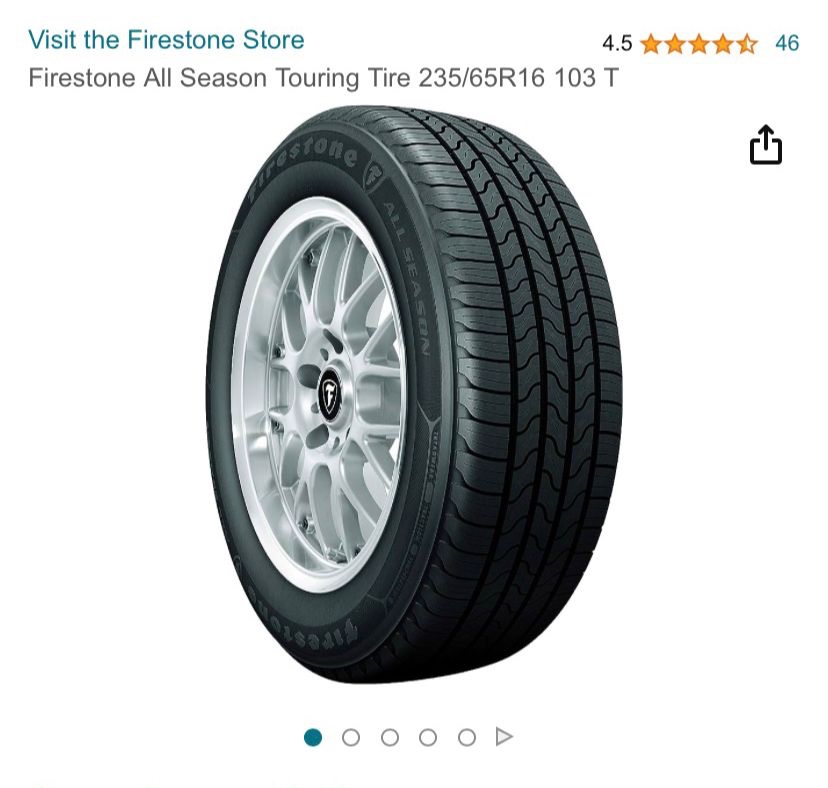This screenshot has width=828, height=788.
Task: Switch to the third image dot
Action: pyautogui.click(x=390, y=737)
